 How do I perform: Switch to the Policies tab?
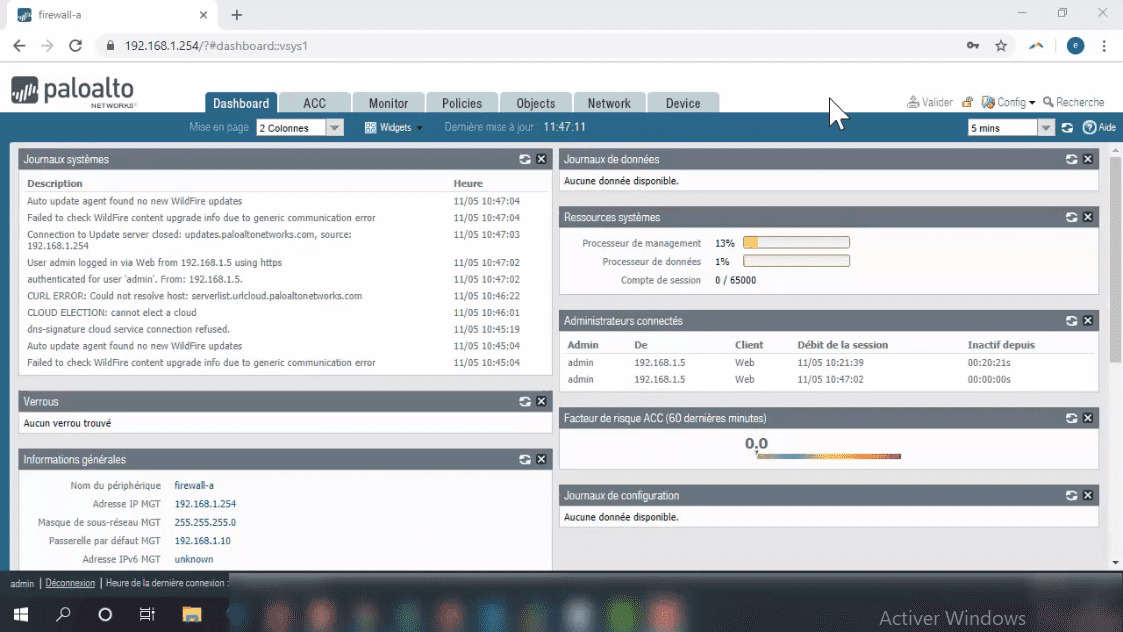coord(461,102)
